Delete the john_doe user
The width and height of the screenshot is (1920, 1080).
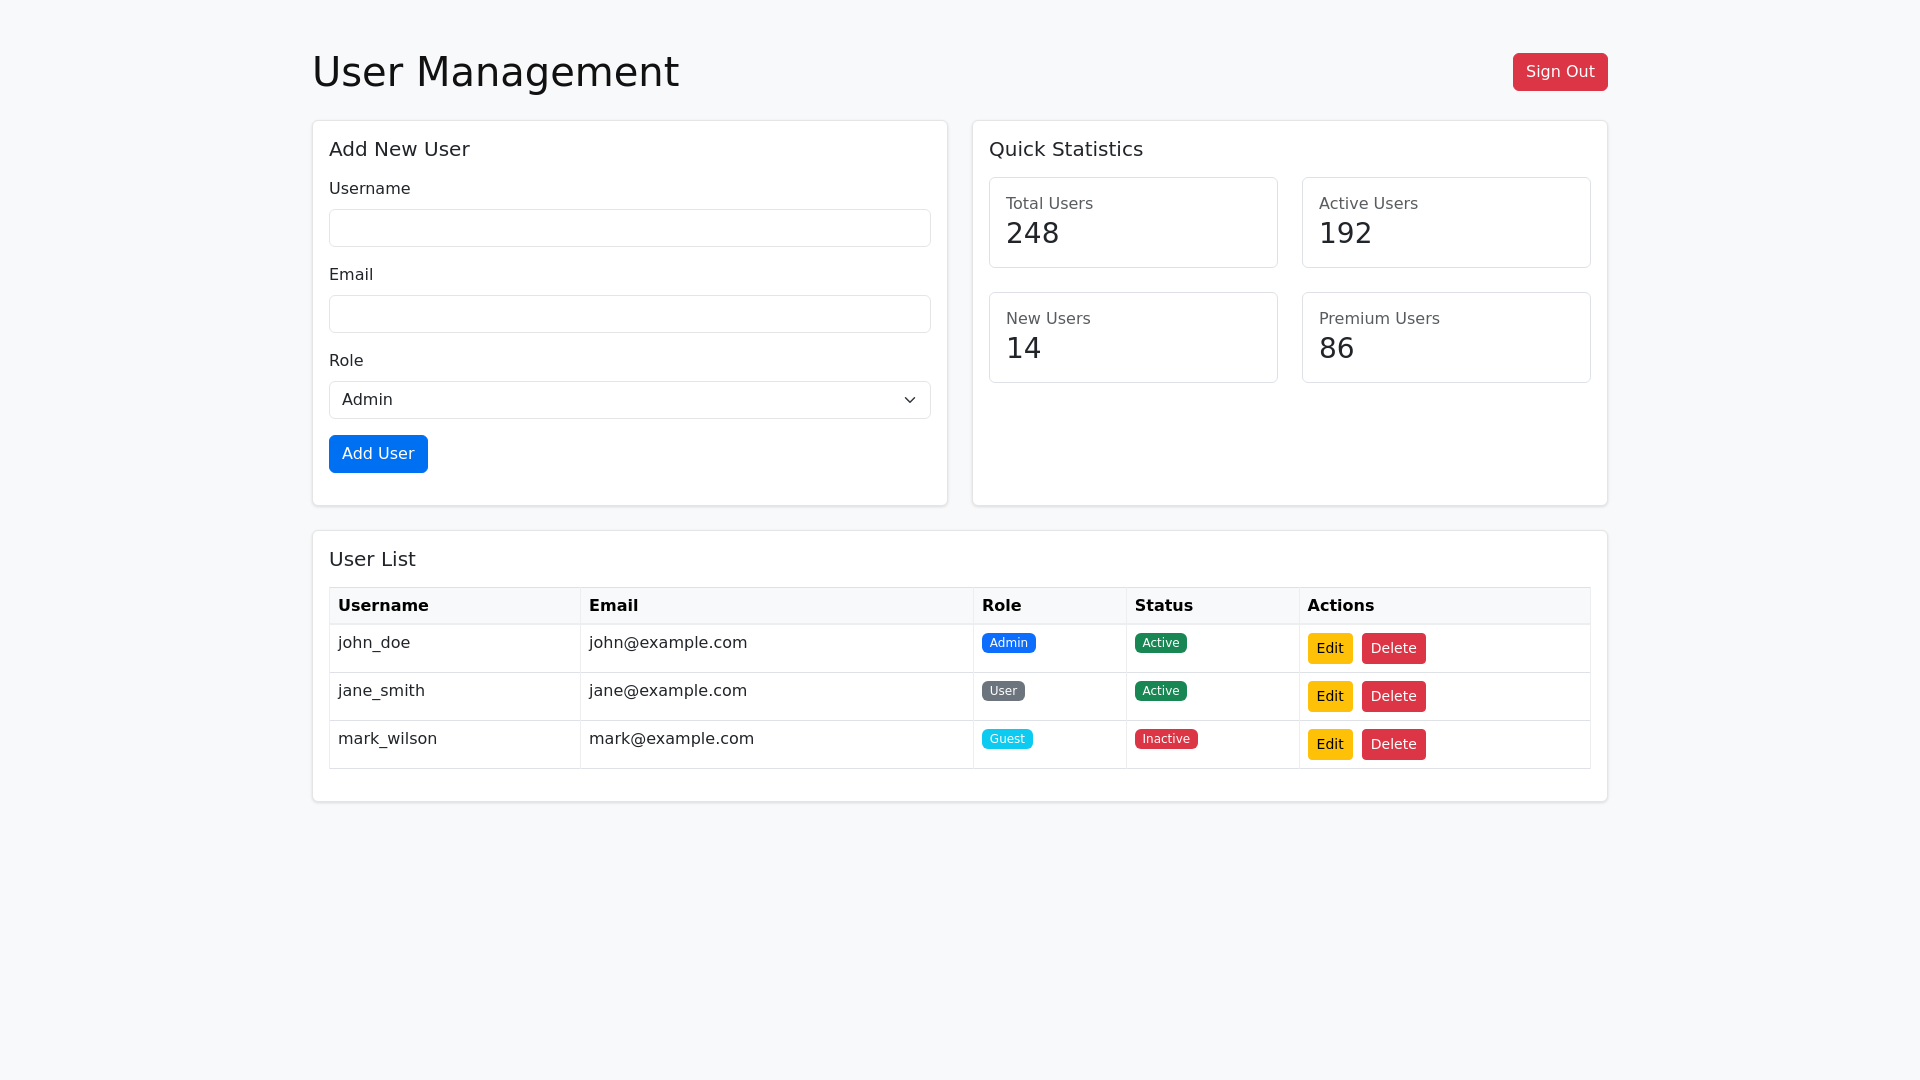click(1393, 648)
